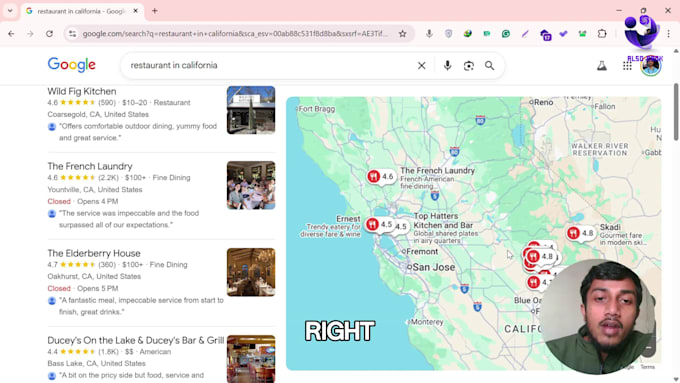The image size is (680, 383).
Task: Go back using browser back arrow
Action: point(11,34)
